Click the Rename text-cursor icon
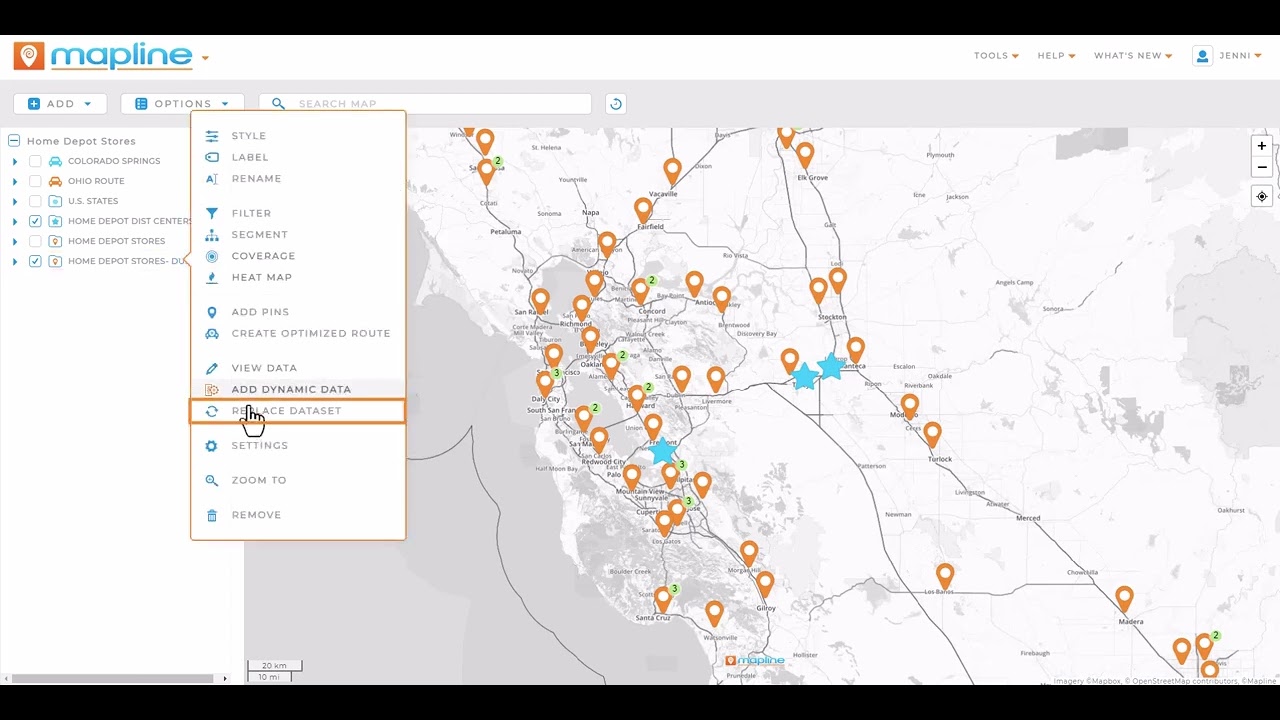Viewport: 1280px width, 720px height. pos(212,179)
